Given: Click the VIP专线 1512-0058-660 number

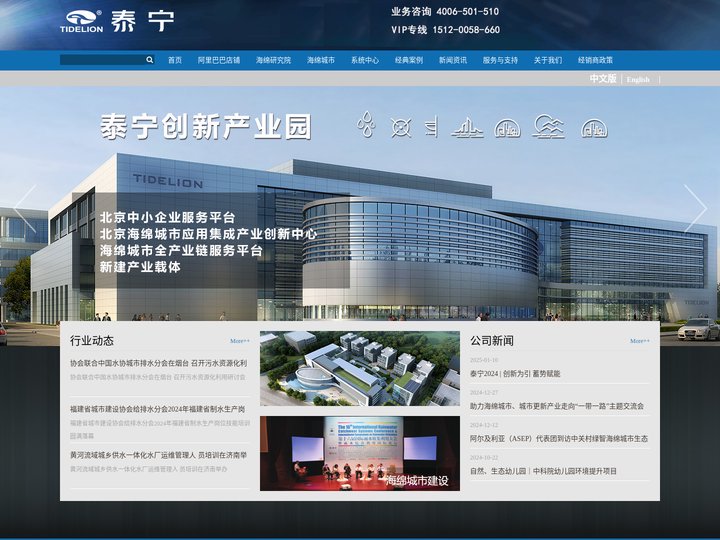Looking at the screenshot, I should coord(445,30).
